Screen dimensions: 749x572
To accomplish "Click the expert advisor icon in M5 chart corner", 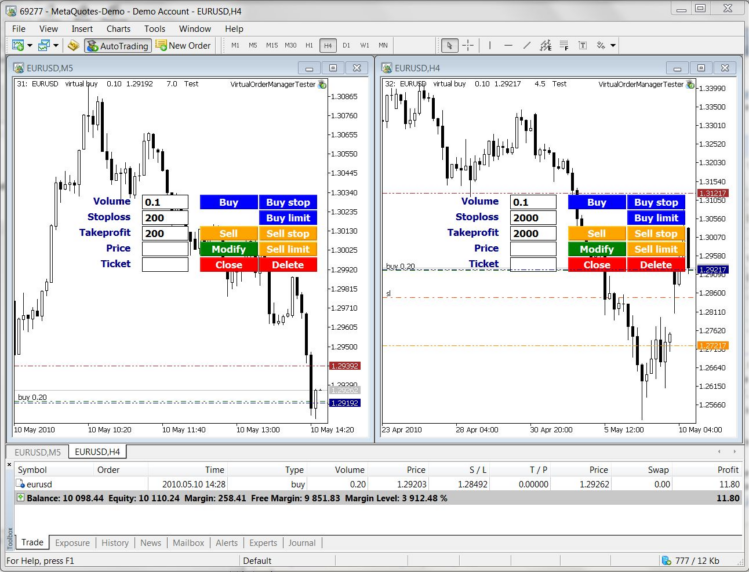I will (x=322, y=85).
